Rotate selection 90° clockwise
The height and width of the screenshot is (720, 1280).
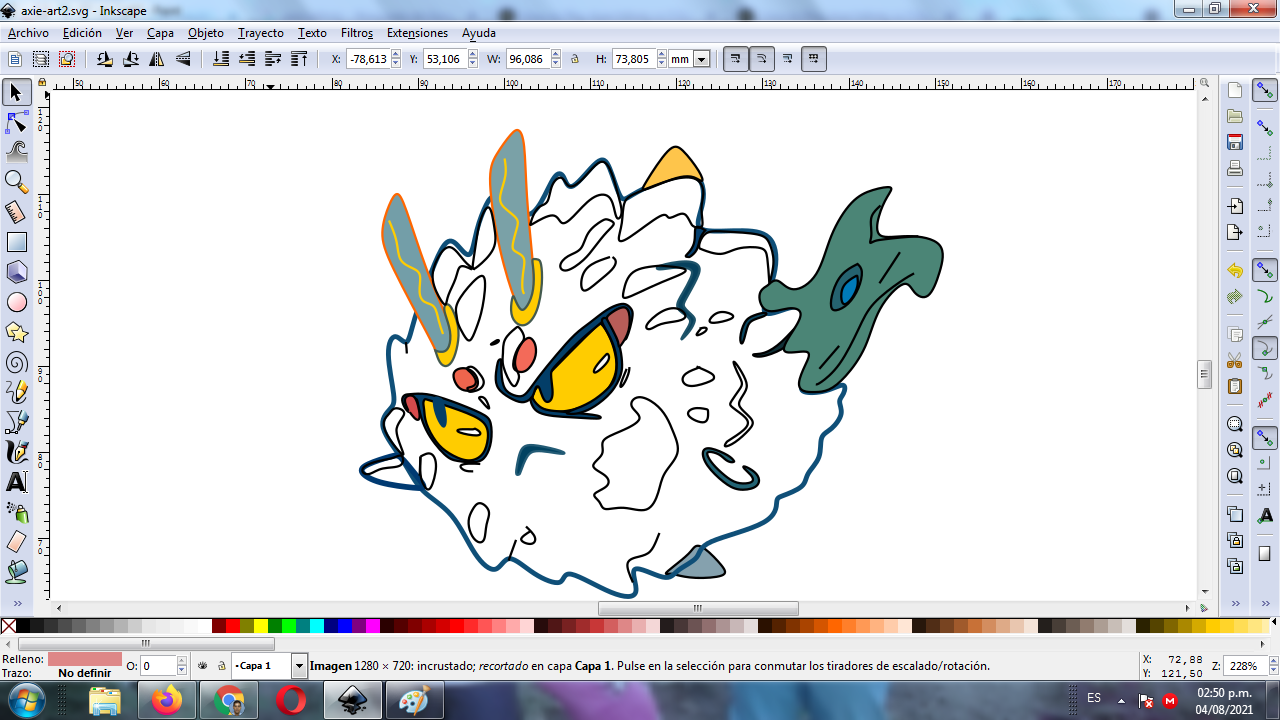pyautogui.click(x=131, y=59)
